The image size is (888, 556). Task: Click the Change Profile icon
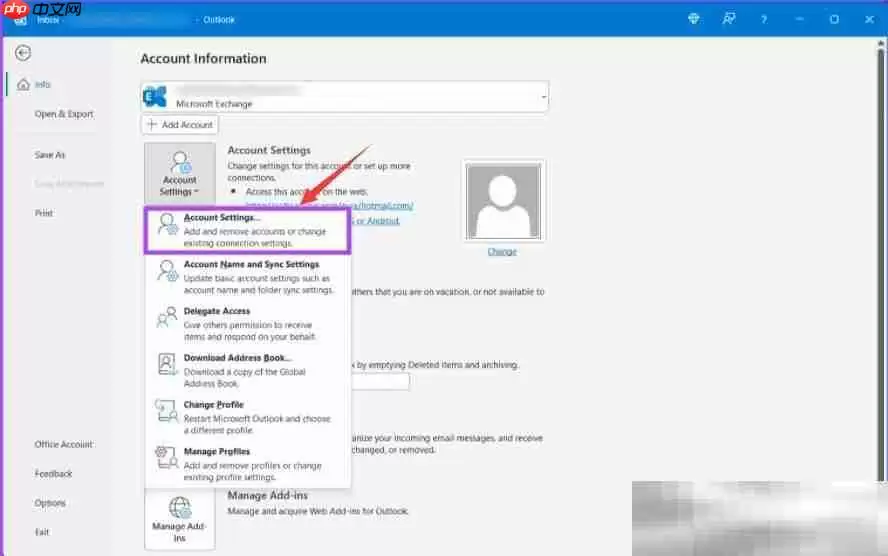click(x=167, y=411)
